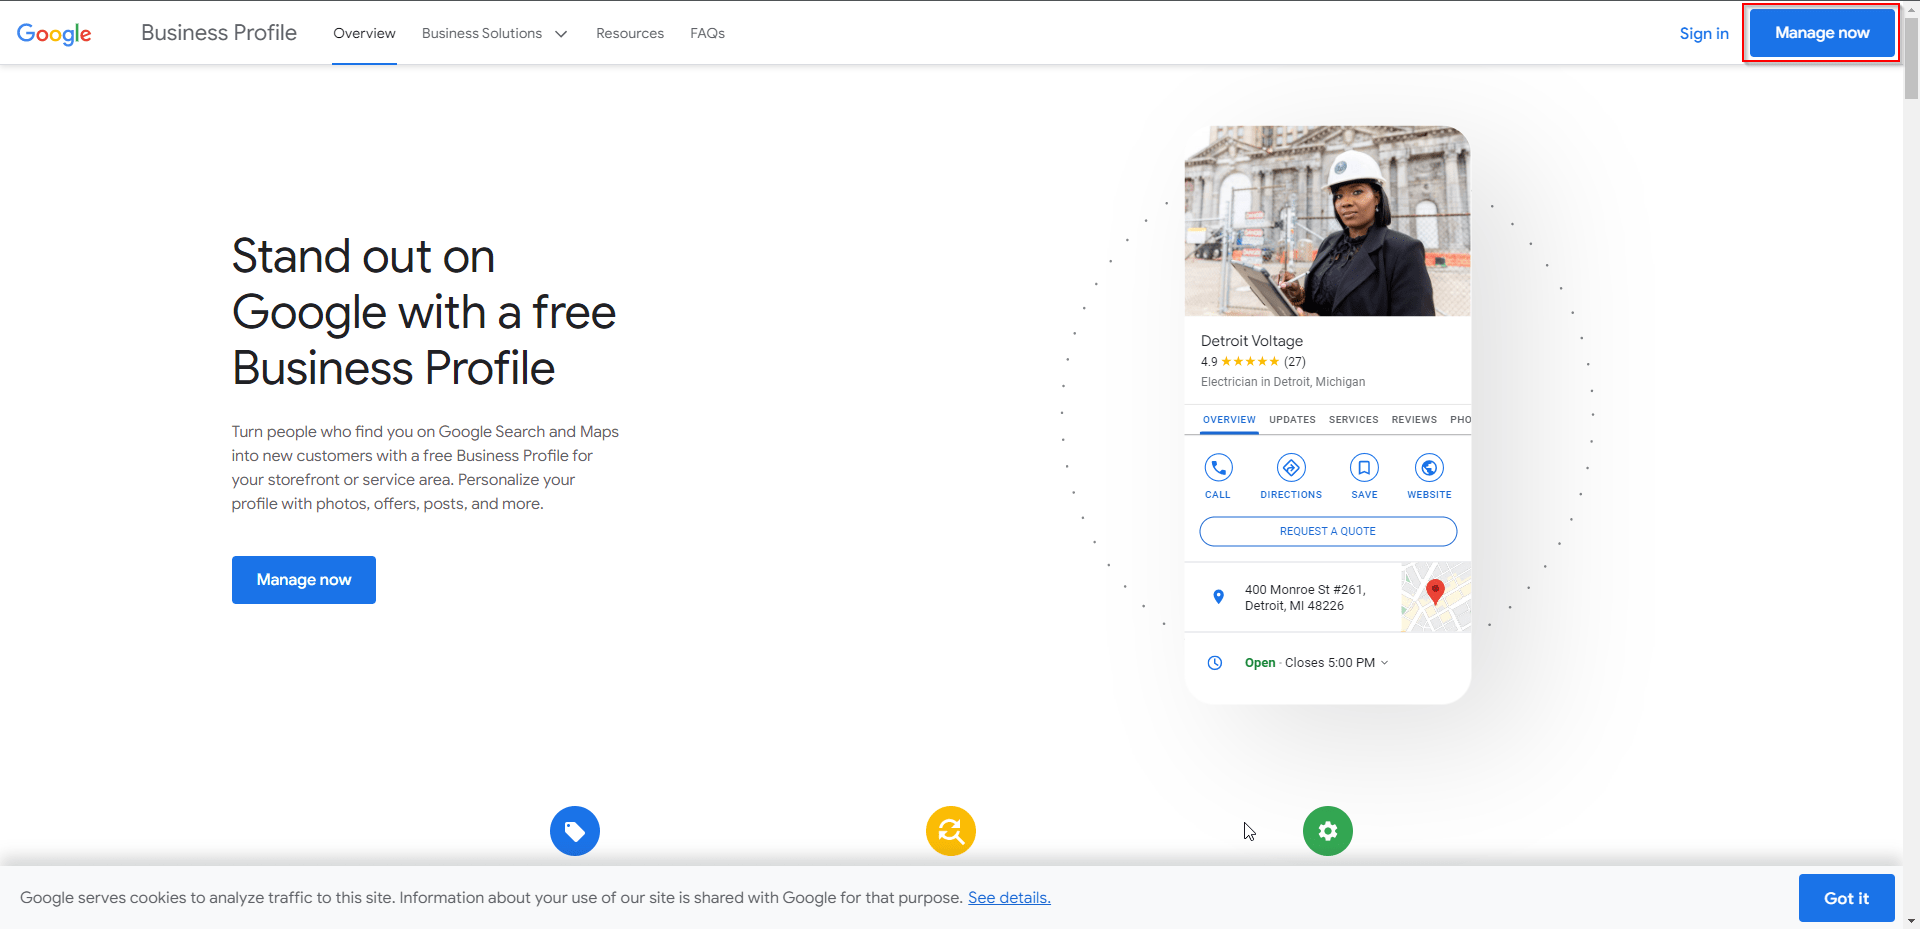Click the Detroit Voltage profile photo
Viewport: 1920px width, 929px height.
coord(1328,221)
